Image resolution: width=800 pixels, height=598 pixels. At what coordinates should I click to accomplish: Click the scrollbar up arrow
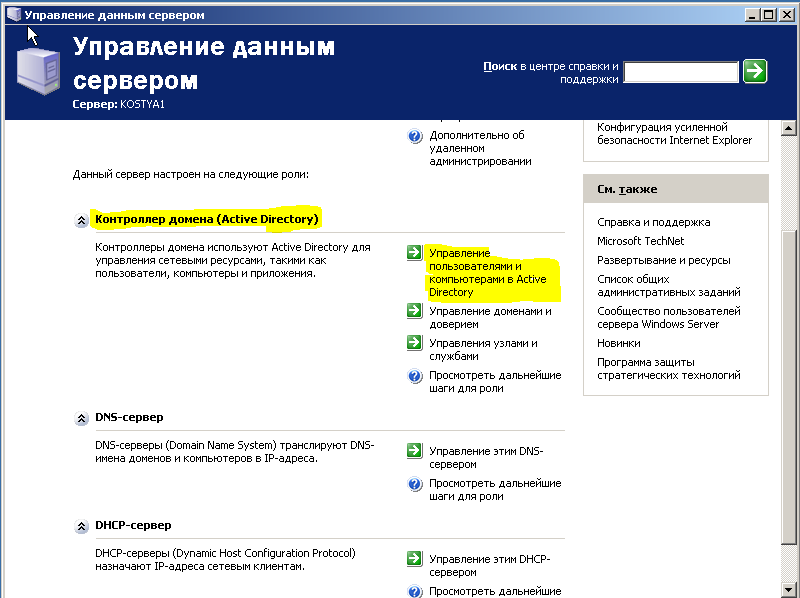coord(788,128)
